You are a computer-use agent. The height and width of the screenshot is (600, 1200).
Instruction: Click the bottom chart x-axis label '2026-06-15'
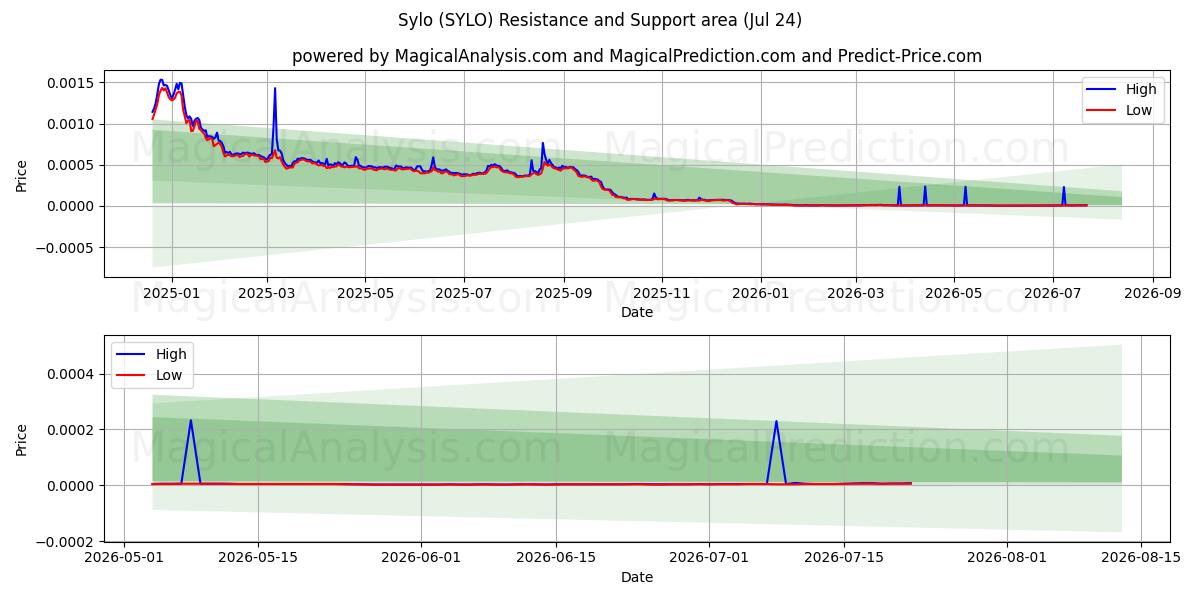(x=556, y=559)
